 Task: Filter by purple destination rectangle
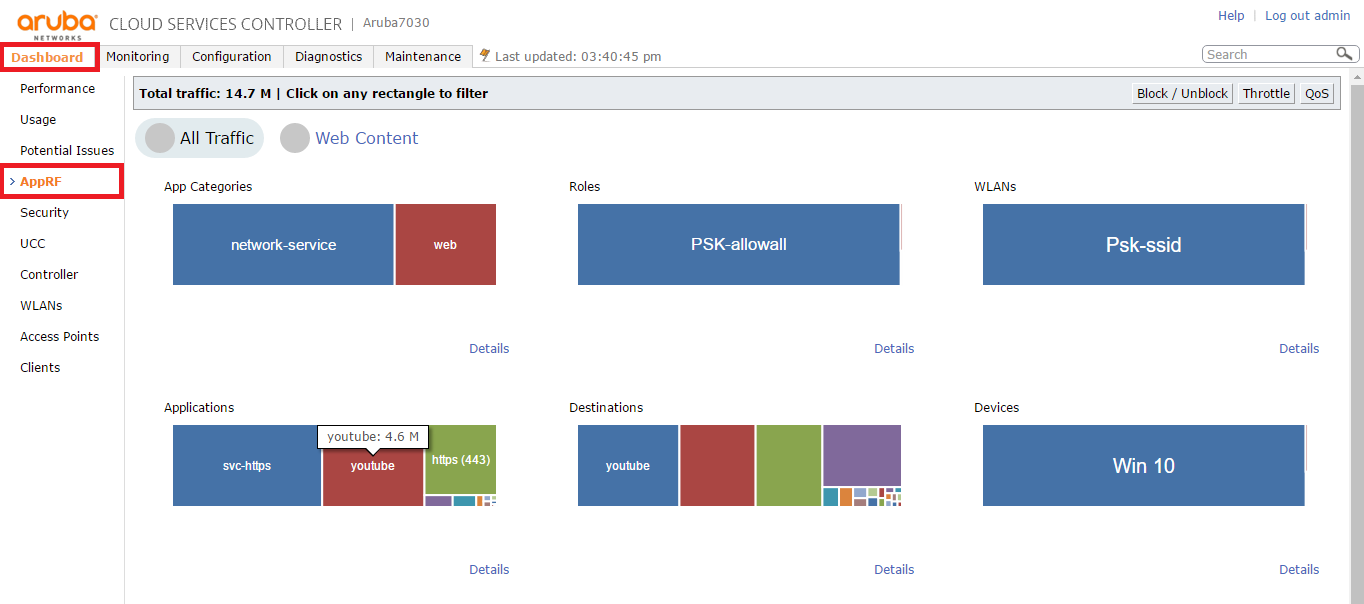coord(862,455)
